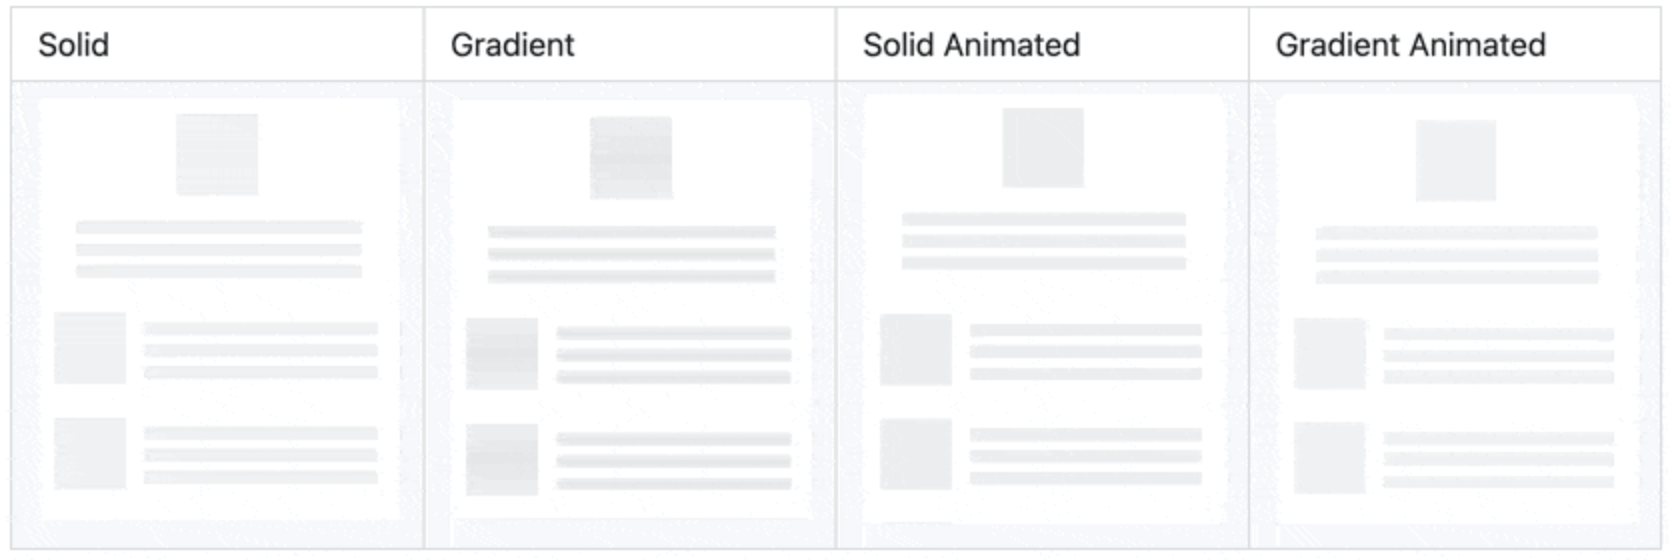Click the Solid preview's second list item thumbnail

[90, 453]
